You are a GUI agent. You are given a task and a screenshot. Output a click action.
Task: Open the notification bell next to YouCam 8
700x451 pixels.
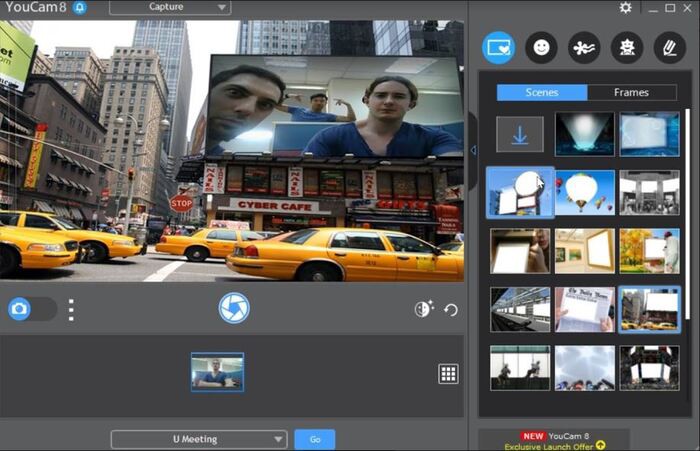pos(79,8)
